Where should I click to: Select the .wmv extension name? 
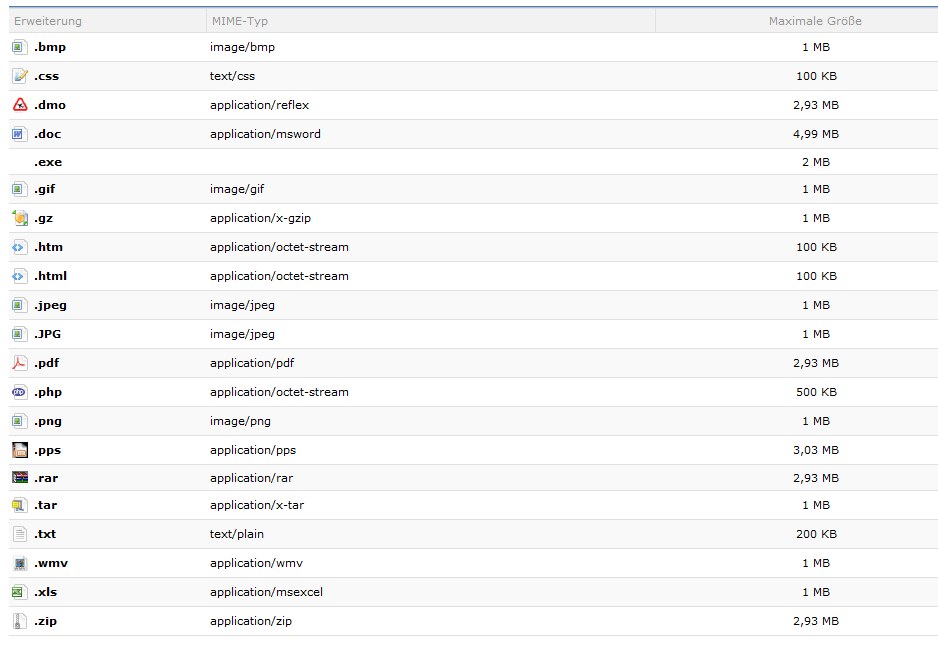click(50, 563)
